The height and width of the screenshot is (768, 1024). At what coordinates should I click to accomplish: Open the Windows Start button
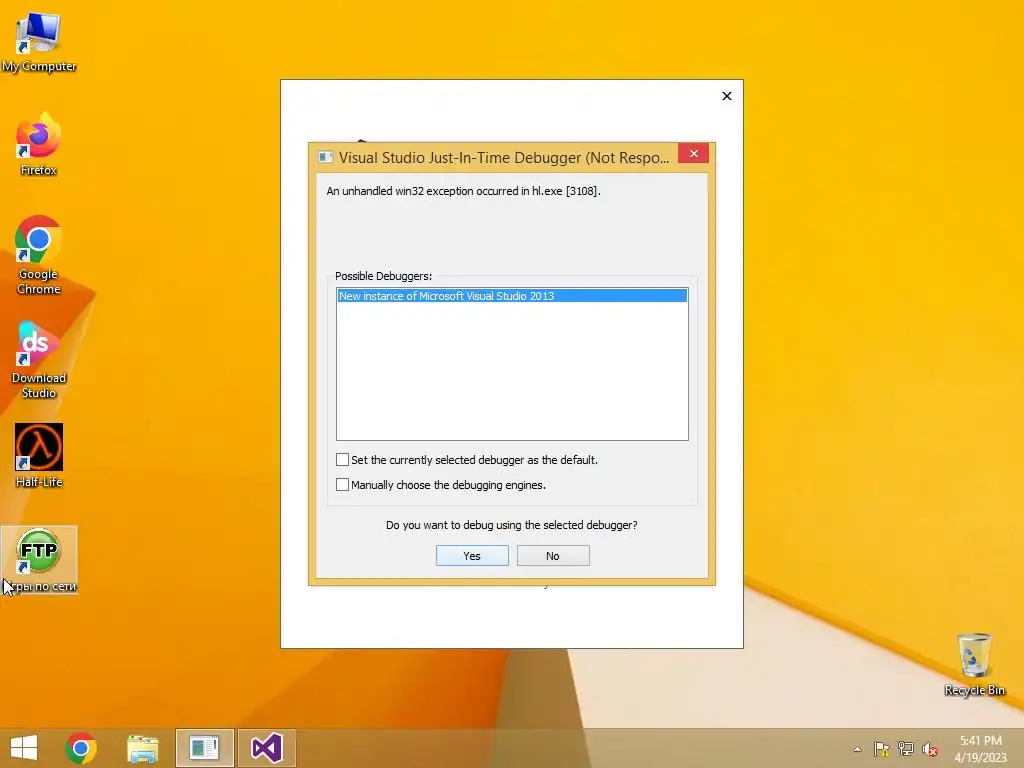point(24,748)
